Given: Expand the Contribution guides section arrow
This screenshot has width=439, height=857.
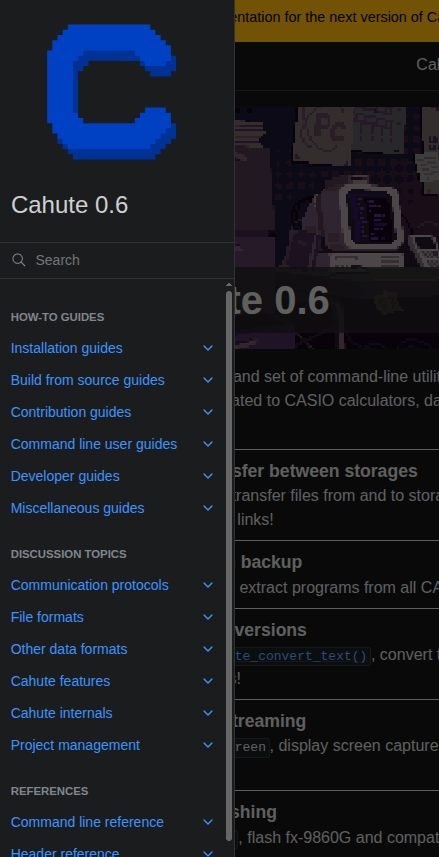Looking at the screenshot, I should point(208,412).
